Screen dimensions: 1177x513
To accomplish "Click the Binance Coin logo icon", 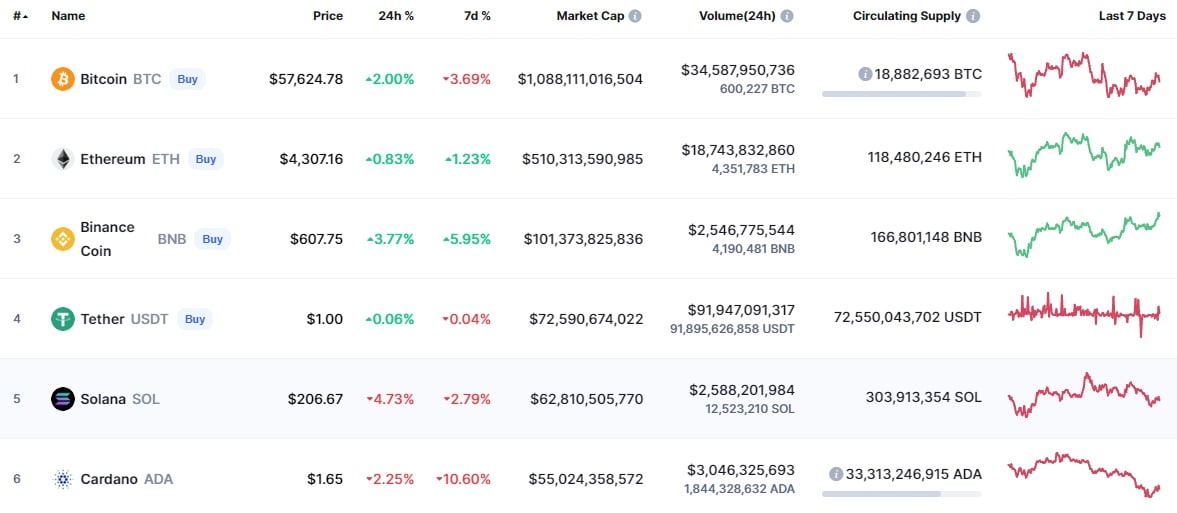I will (x=63, y=239).
